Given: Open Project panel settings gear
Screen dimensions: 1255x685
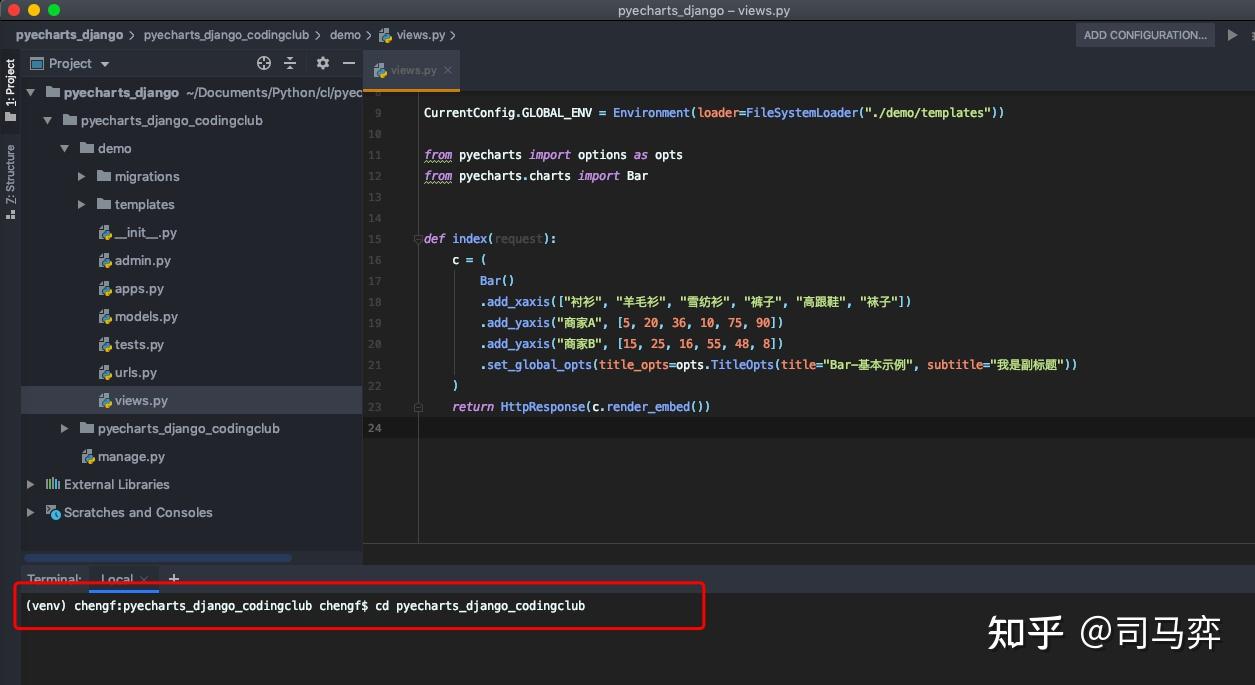Looking at the screenshot, I should (322, 63).
